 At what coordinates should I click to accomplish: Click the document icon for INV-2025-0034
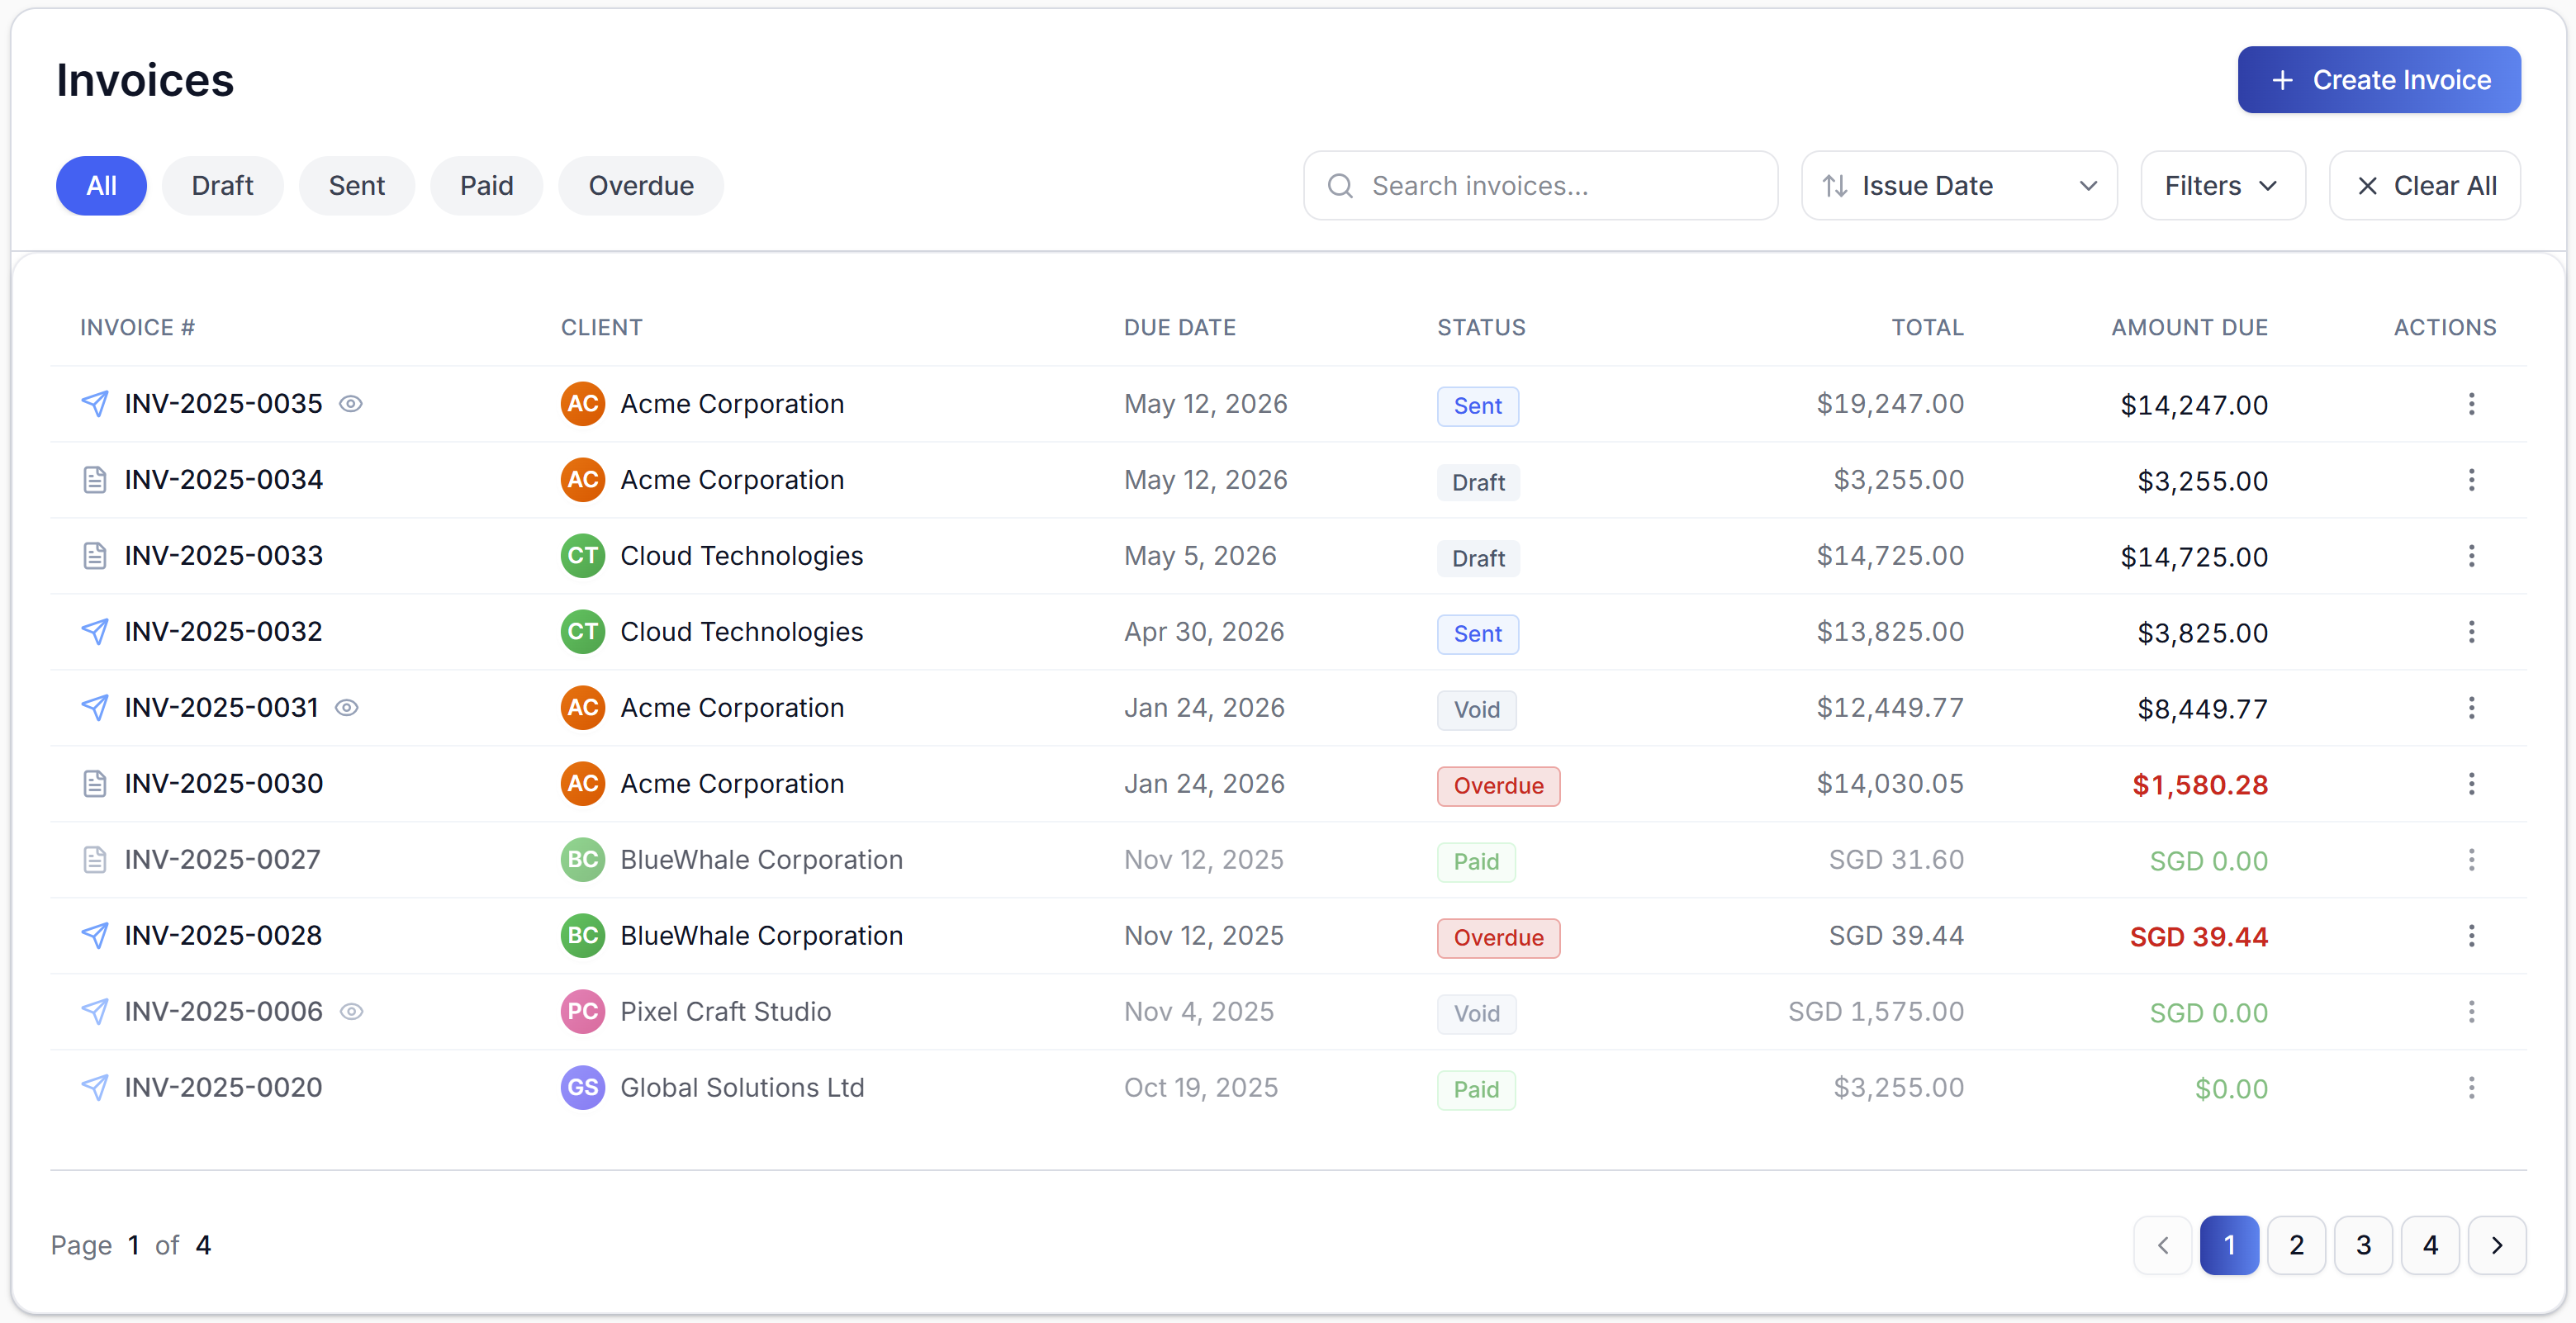coord(95,480)
